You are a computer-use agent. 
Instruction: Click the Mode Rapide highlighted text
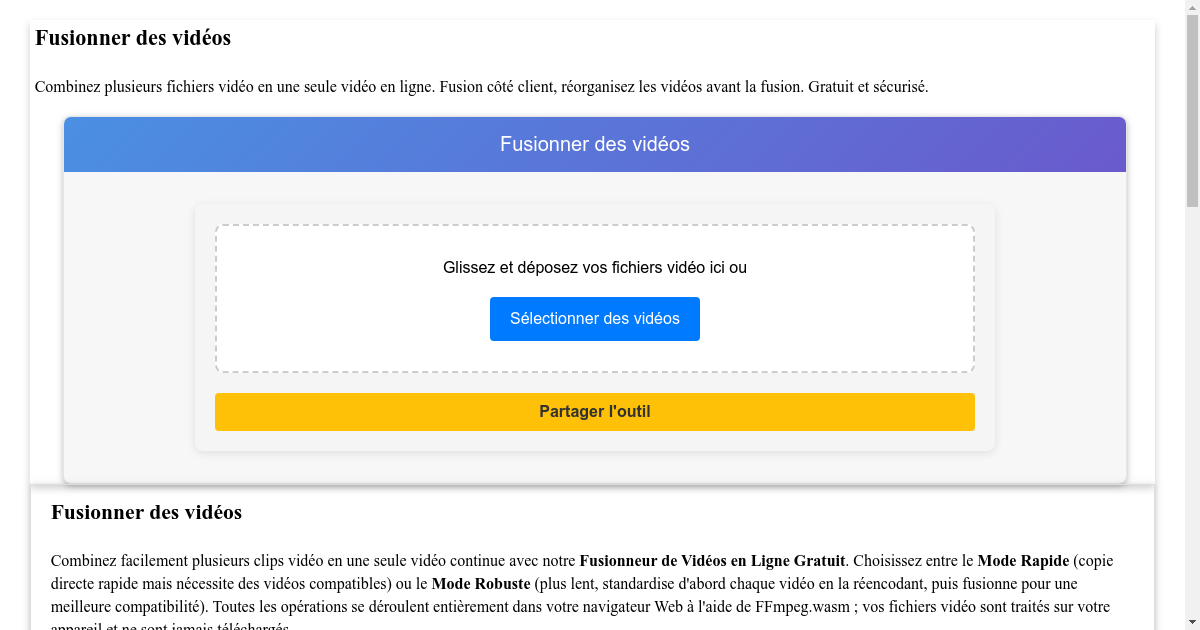pyautogui.click(x=1022, y=561)
